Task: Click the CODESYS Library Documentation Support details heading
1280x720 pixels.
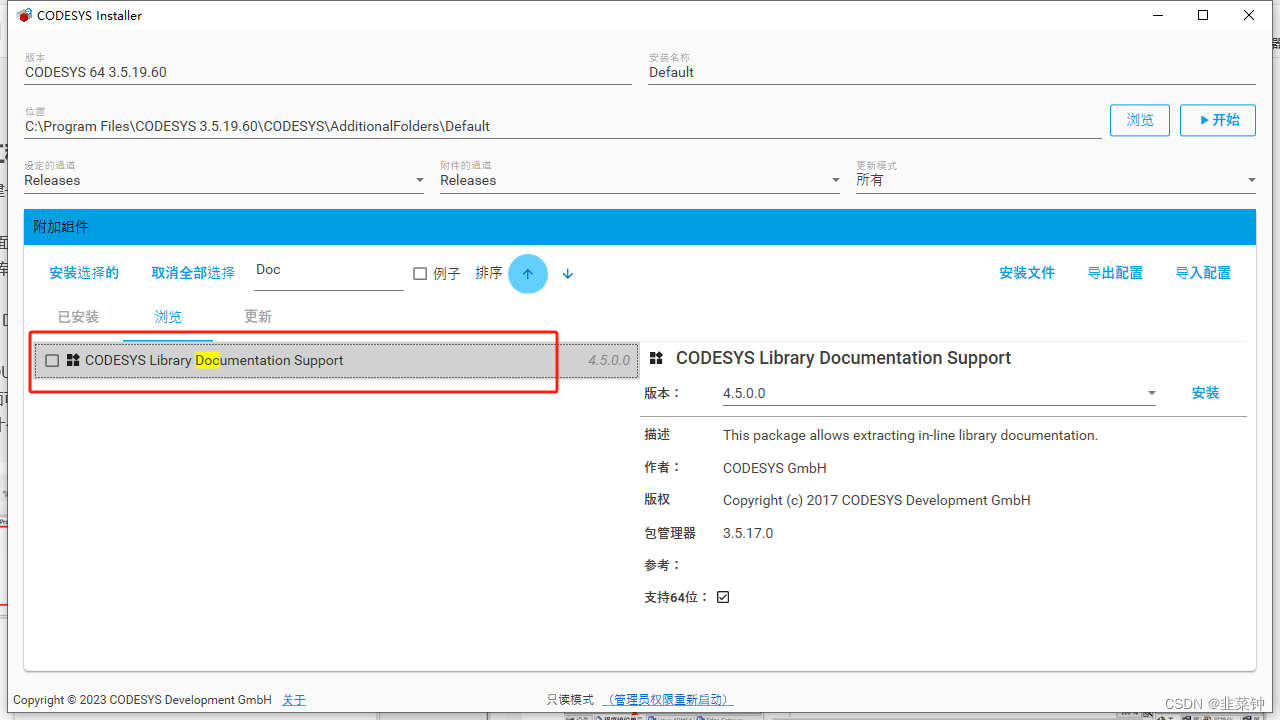Action: click(x=843, y=358)
